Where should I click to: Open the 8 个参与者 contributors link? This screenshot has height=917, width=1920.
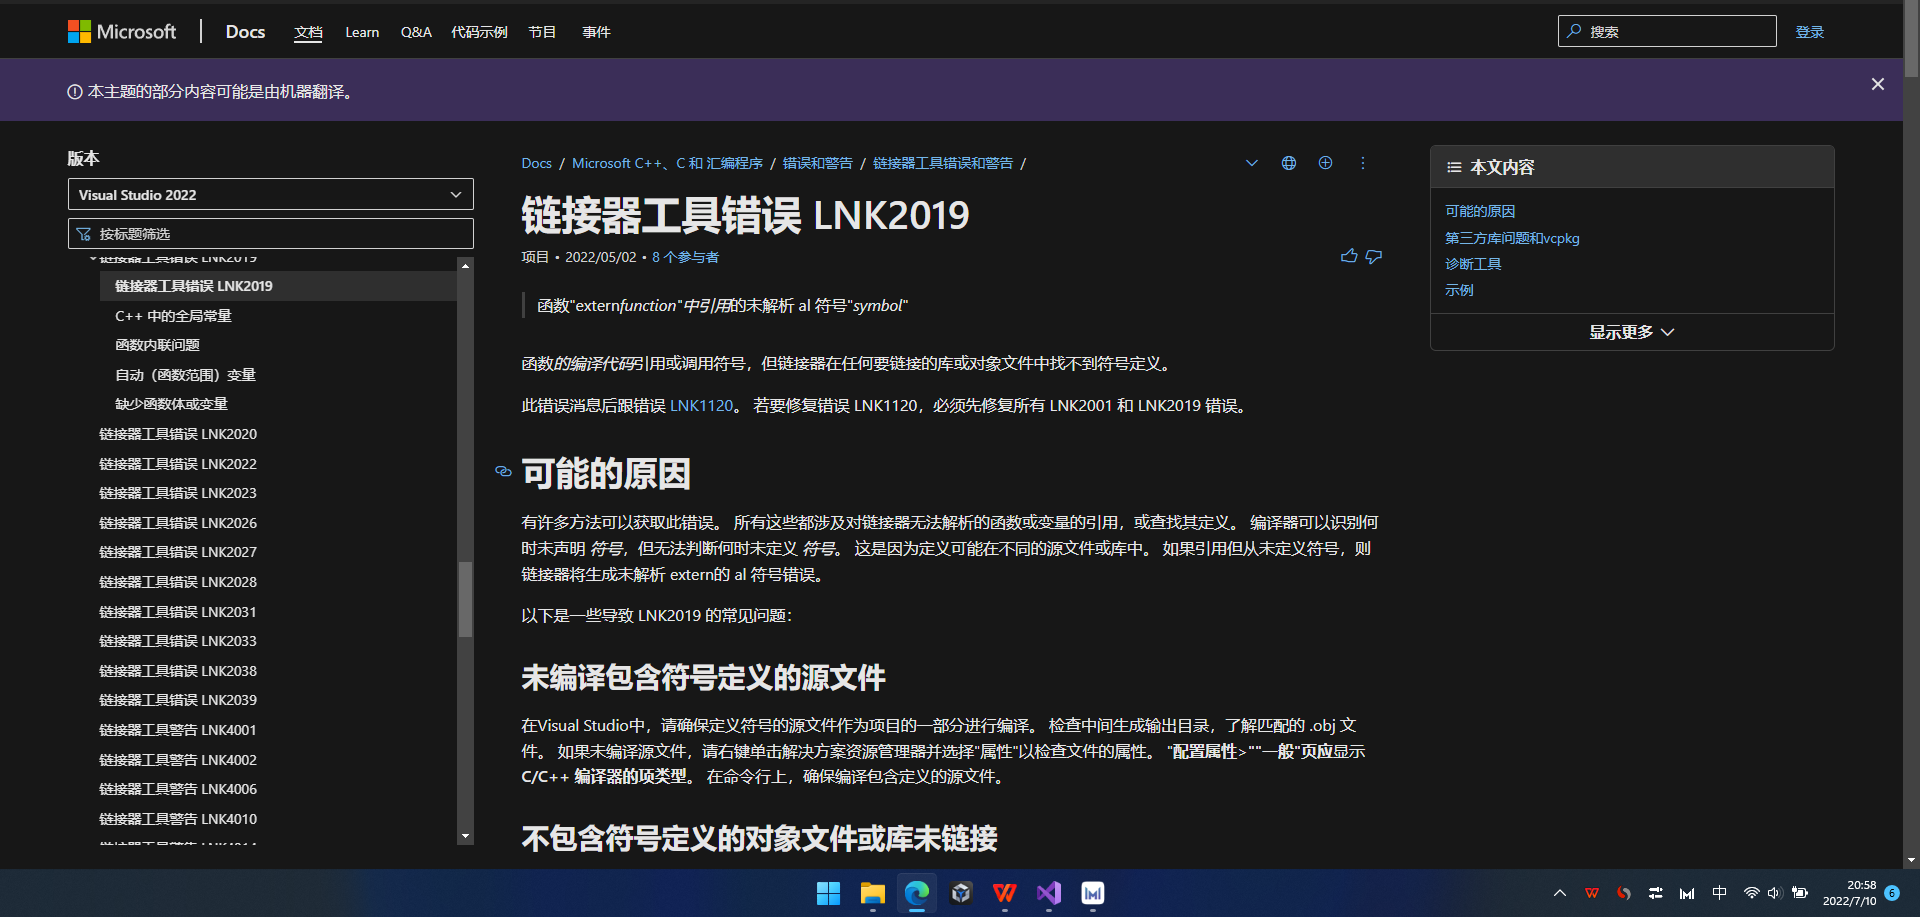click(685, 257)
